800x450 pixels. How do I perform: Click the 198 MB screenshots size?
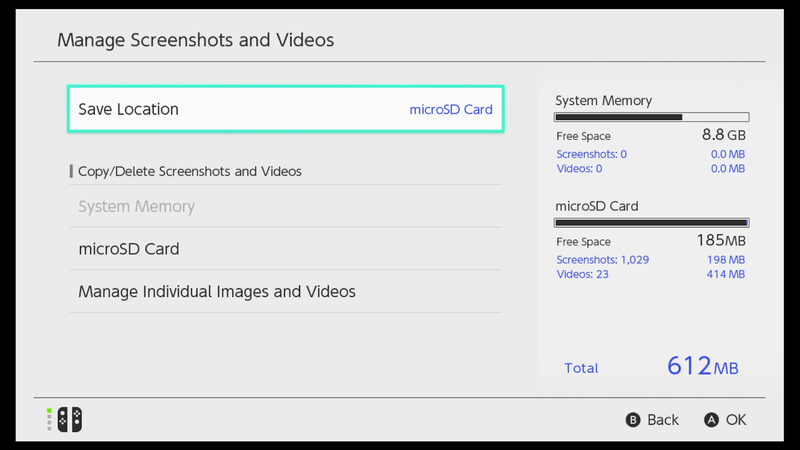(x=726, y=260)
